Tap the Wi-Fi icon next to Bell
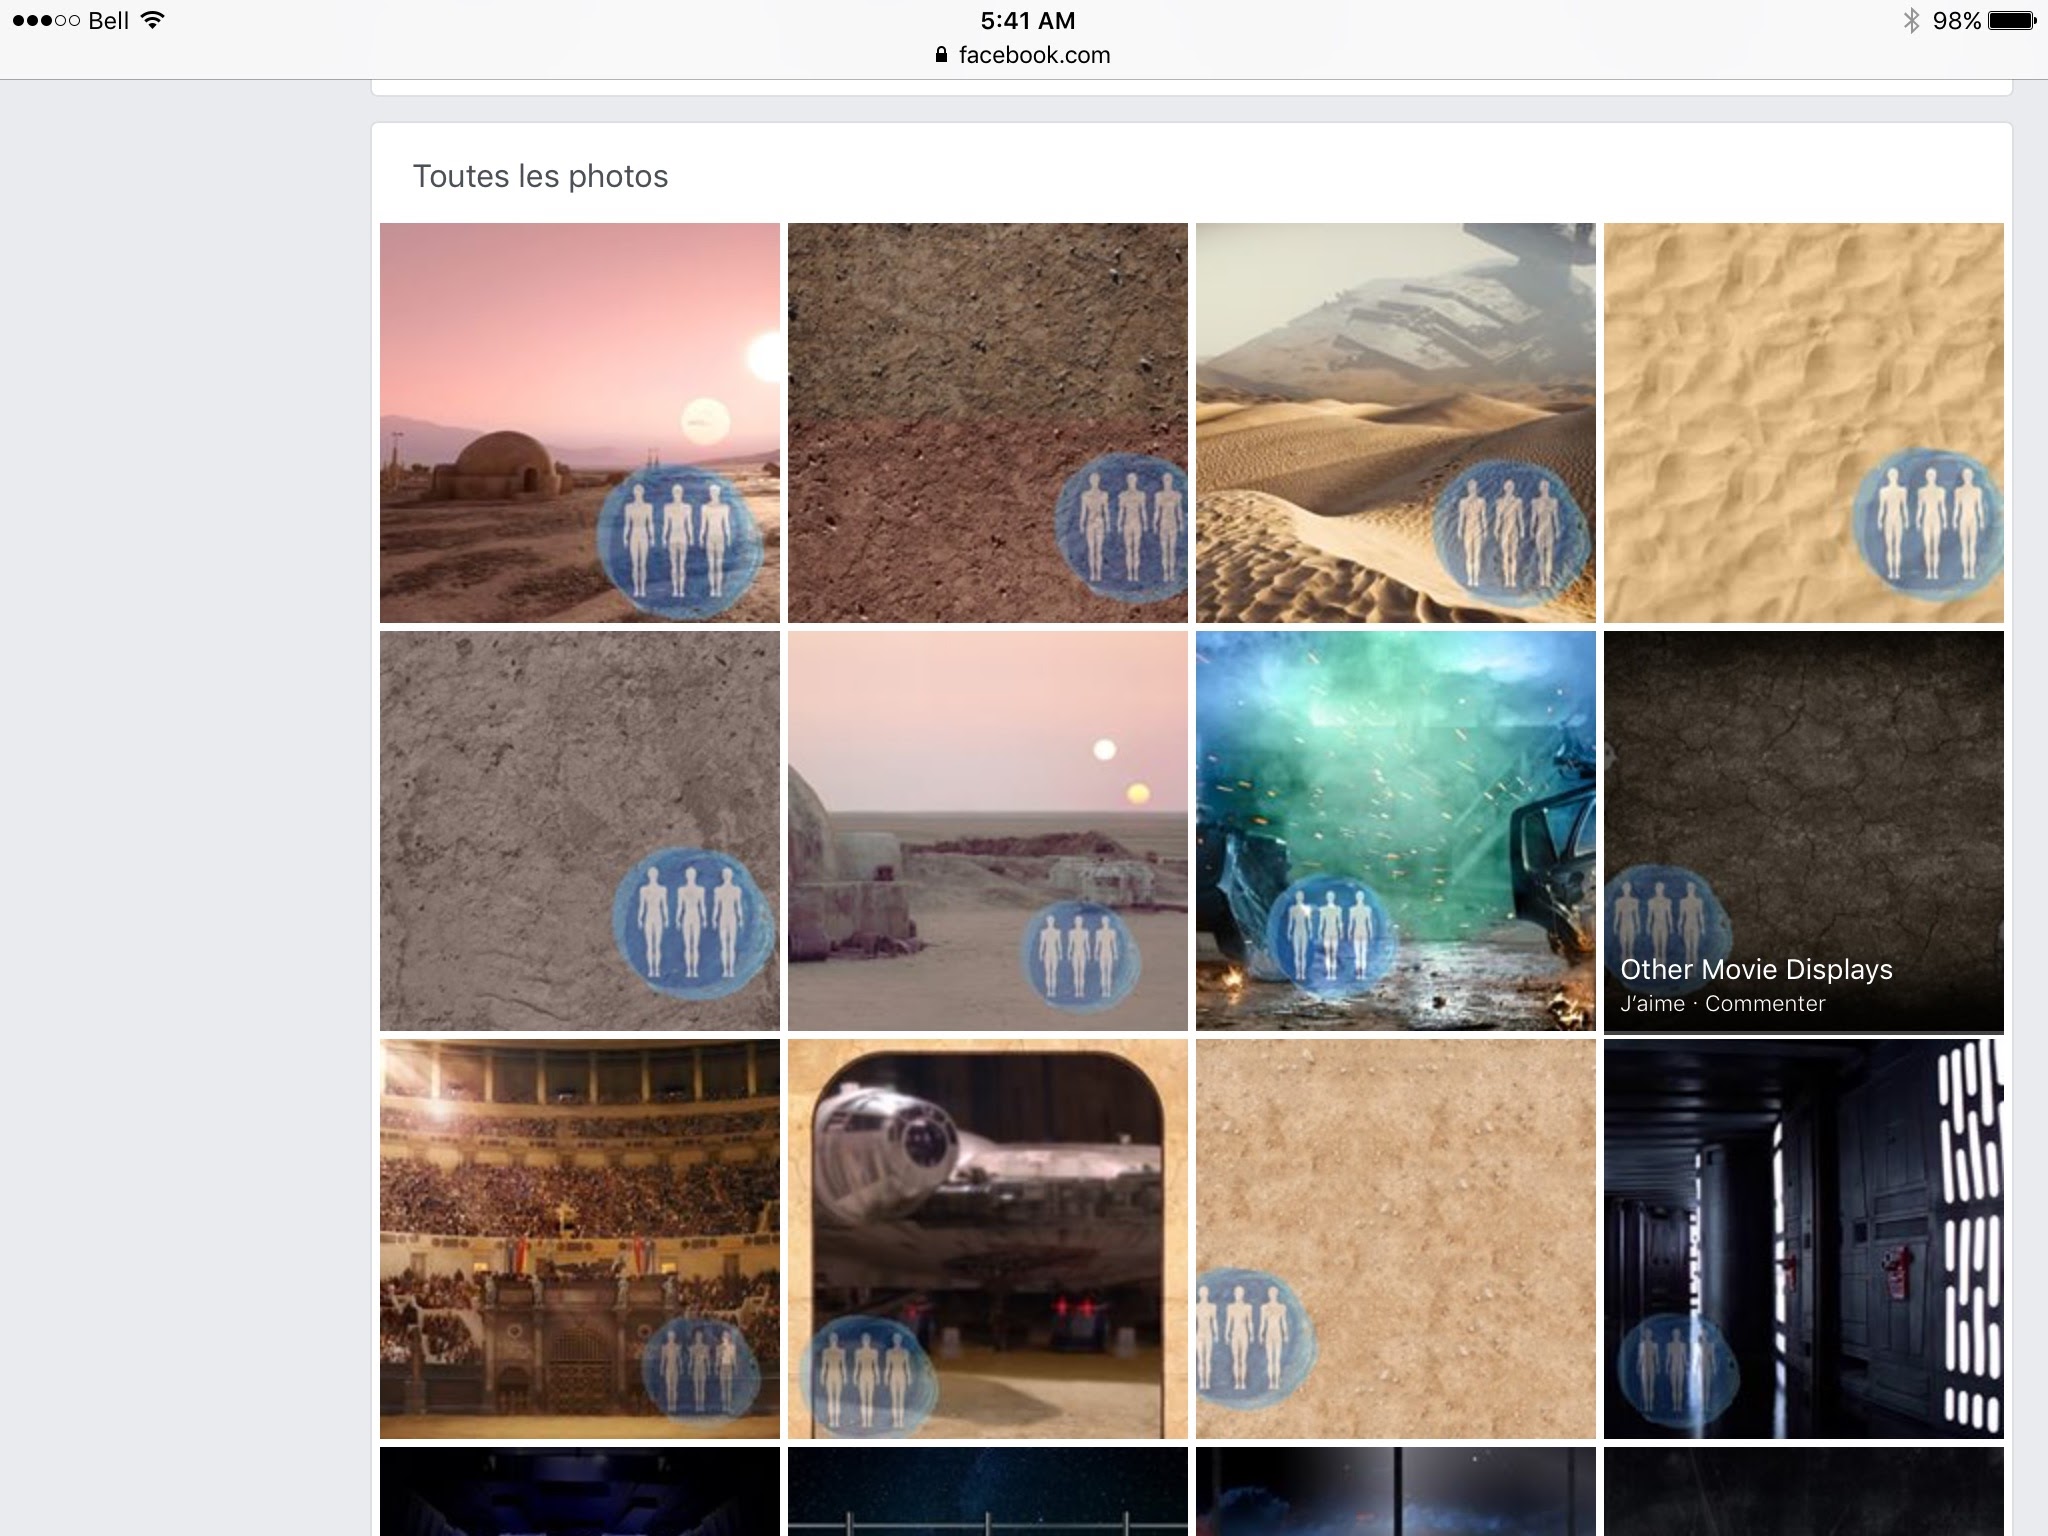The height and width of the screenshot is (1536, 2048). coord(153,20)
